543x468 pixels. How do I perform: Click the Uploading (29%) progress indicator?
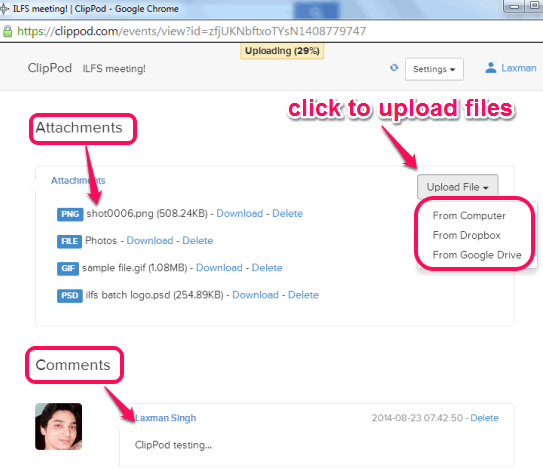[x=282, y=51]
